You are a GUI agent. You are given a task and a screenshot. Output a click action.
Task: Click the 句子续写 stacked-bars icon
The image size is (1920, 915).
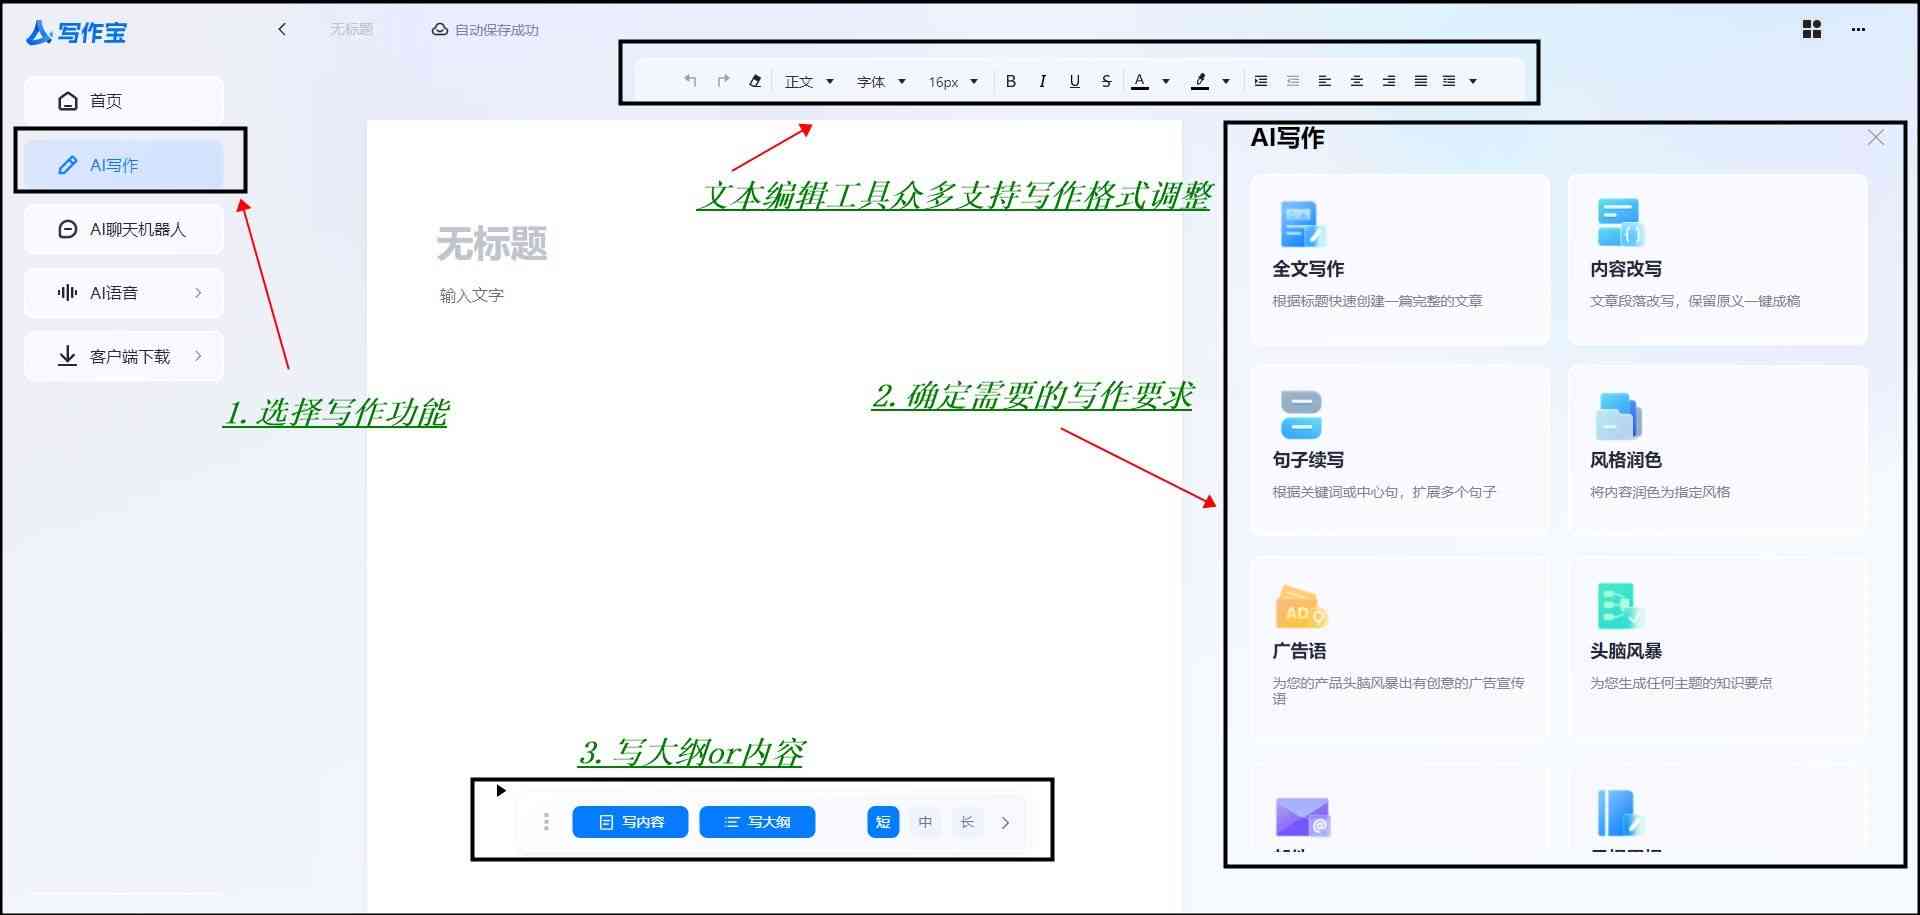tap(1301, 414)
